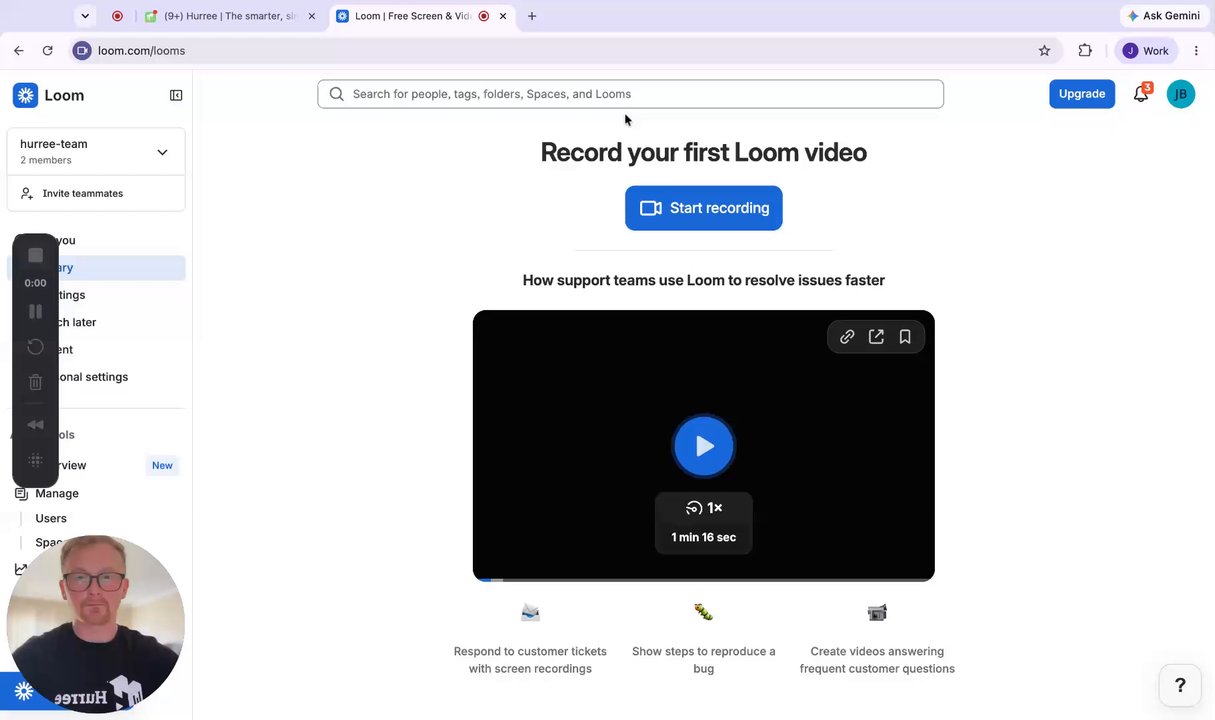The height and width of the screenshot is (720, 1215).
Task: Reload the page
Action: click(47, 51)
